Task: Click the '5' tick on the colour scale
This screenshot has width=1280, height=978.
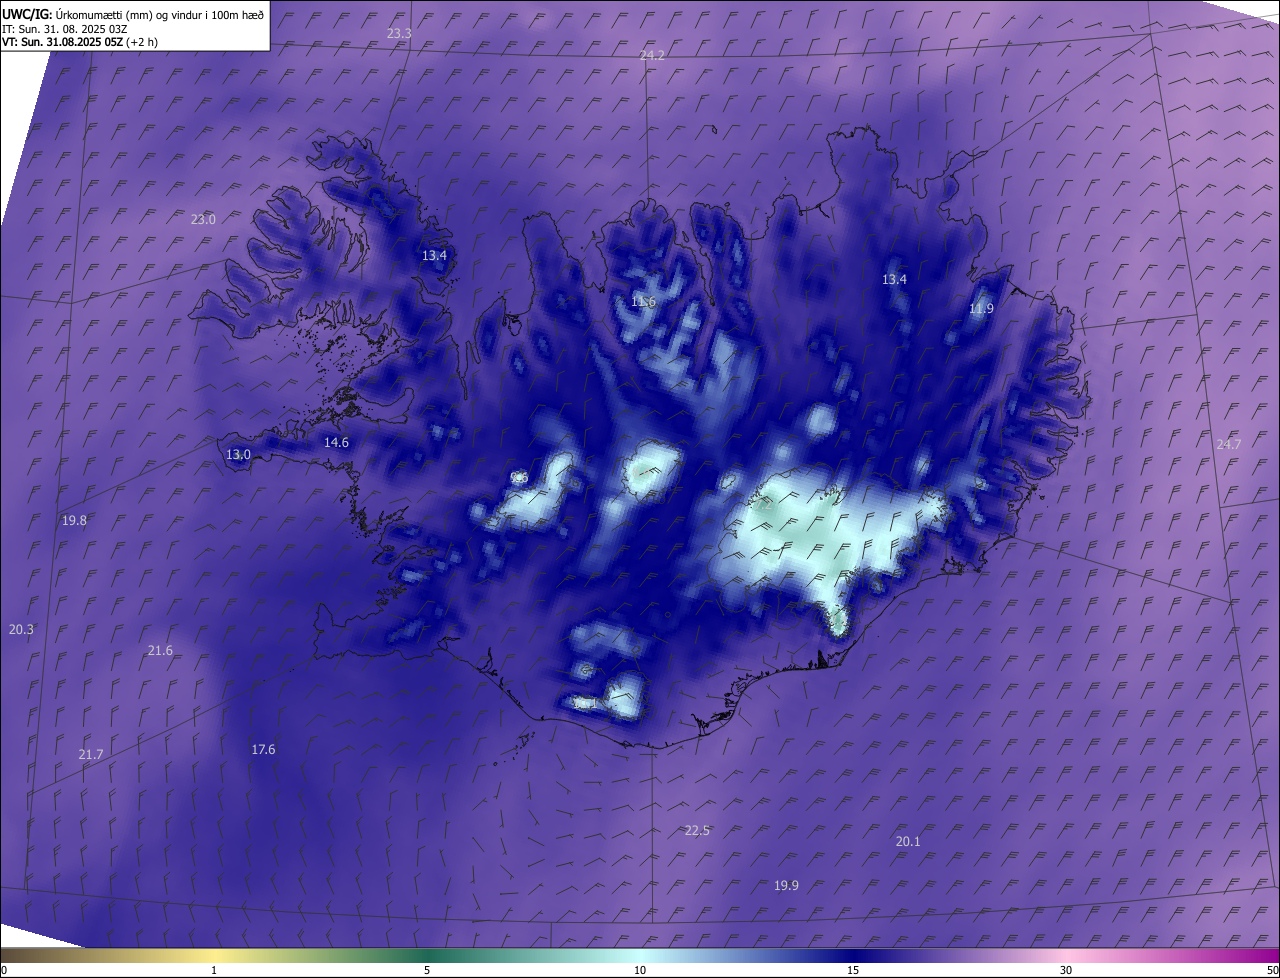Action: (x=427, y=970)
